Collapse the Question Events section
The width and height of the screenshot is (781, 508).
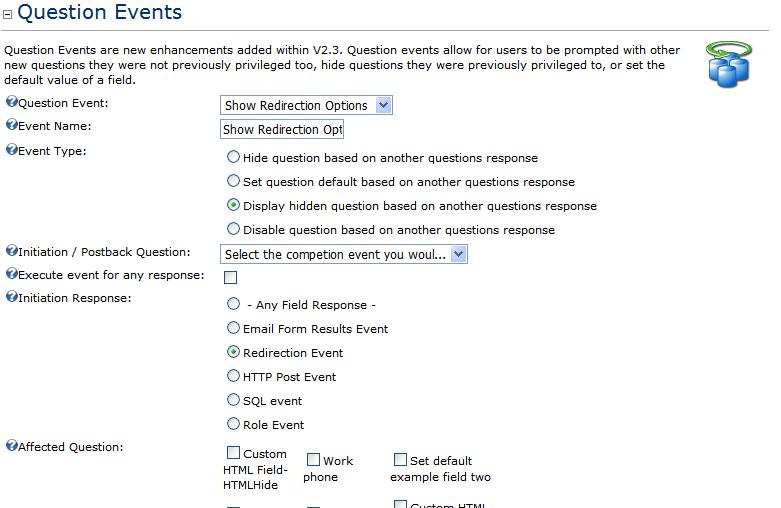point(7,14)
